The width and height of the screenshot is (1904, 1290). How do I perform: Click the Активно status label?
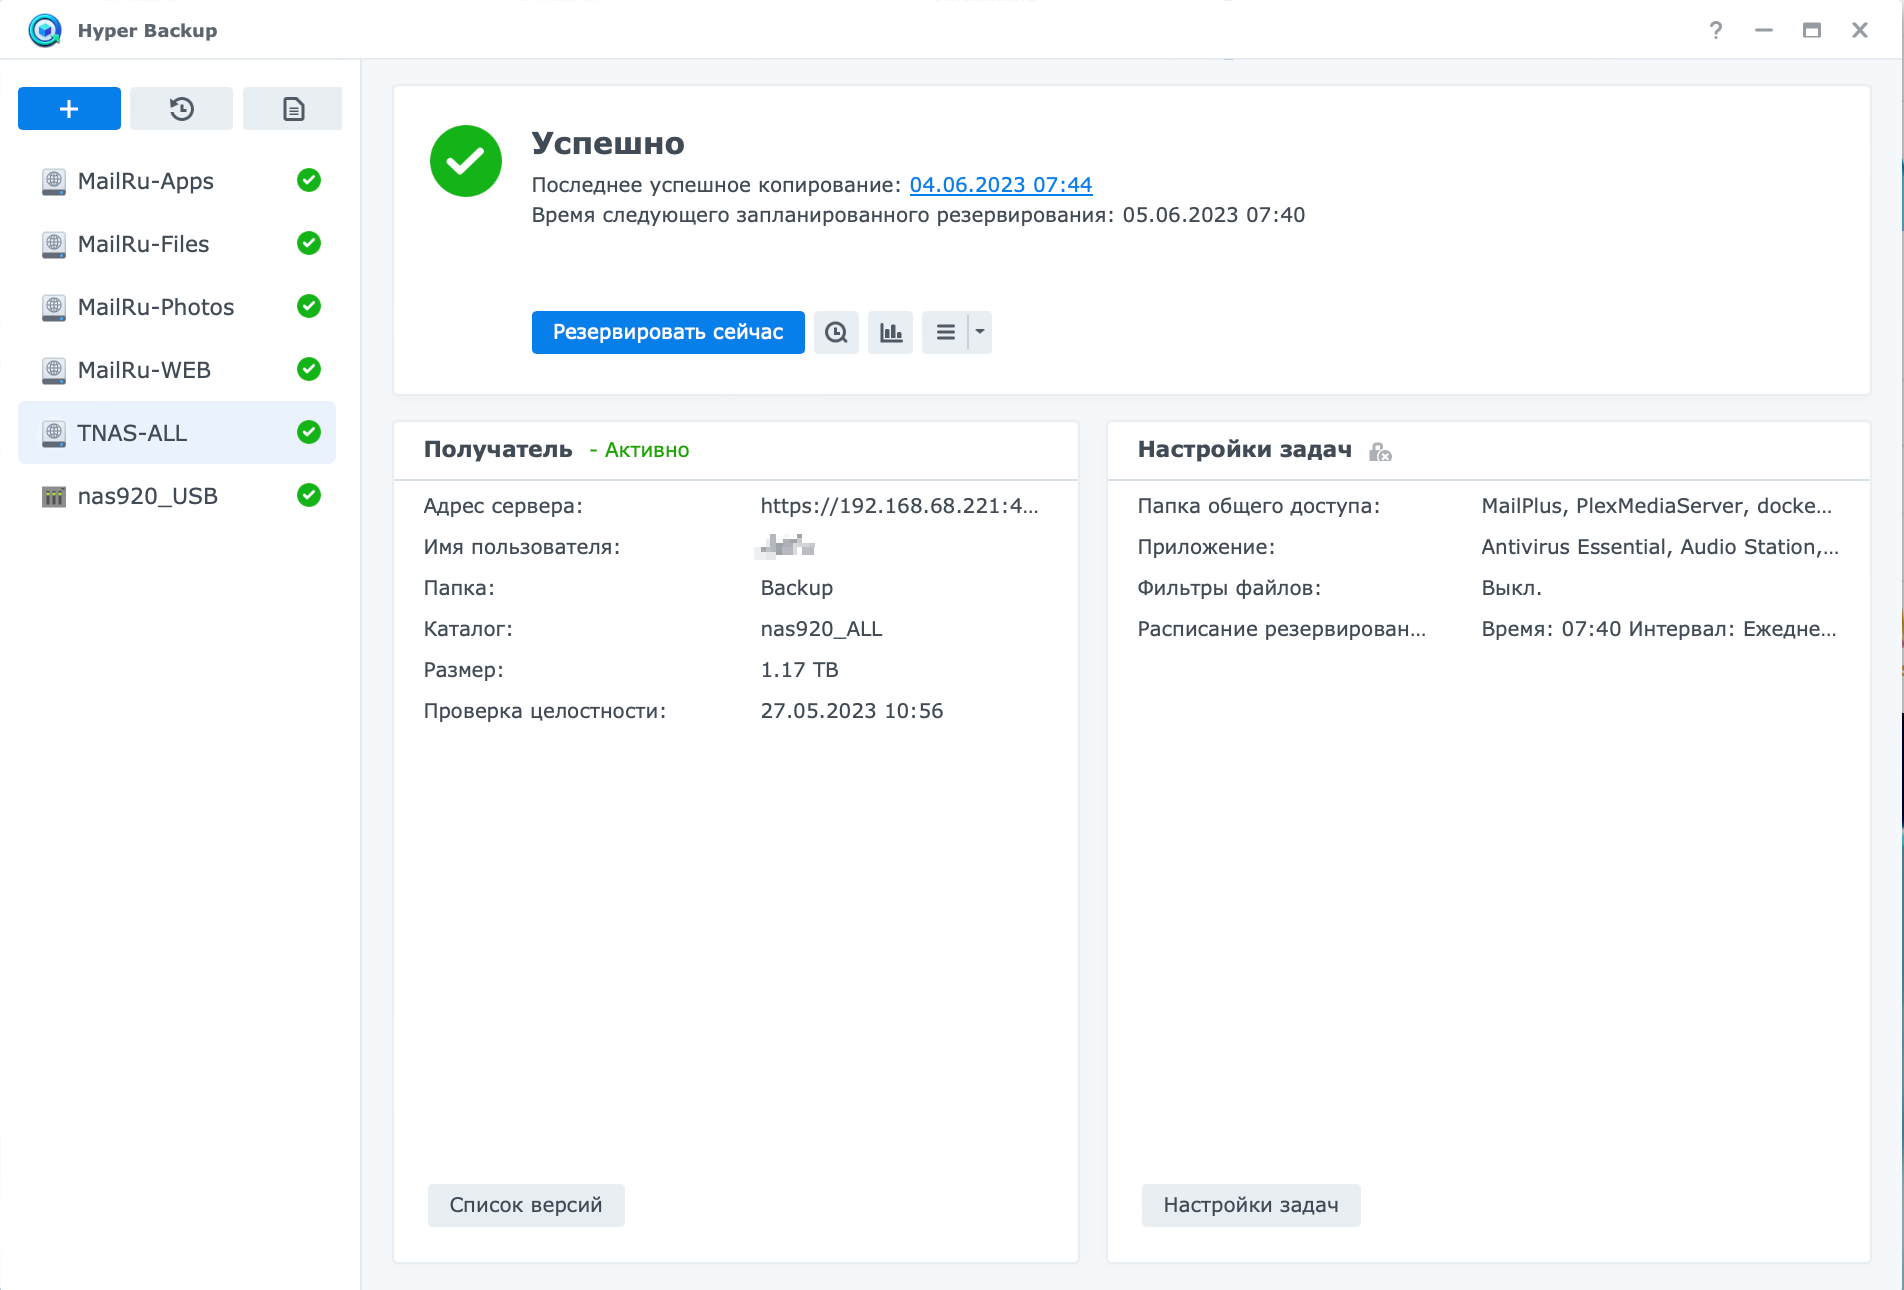646,450
